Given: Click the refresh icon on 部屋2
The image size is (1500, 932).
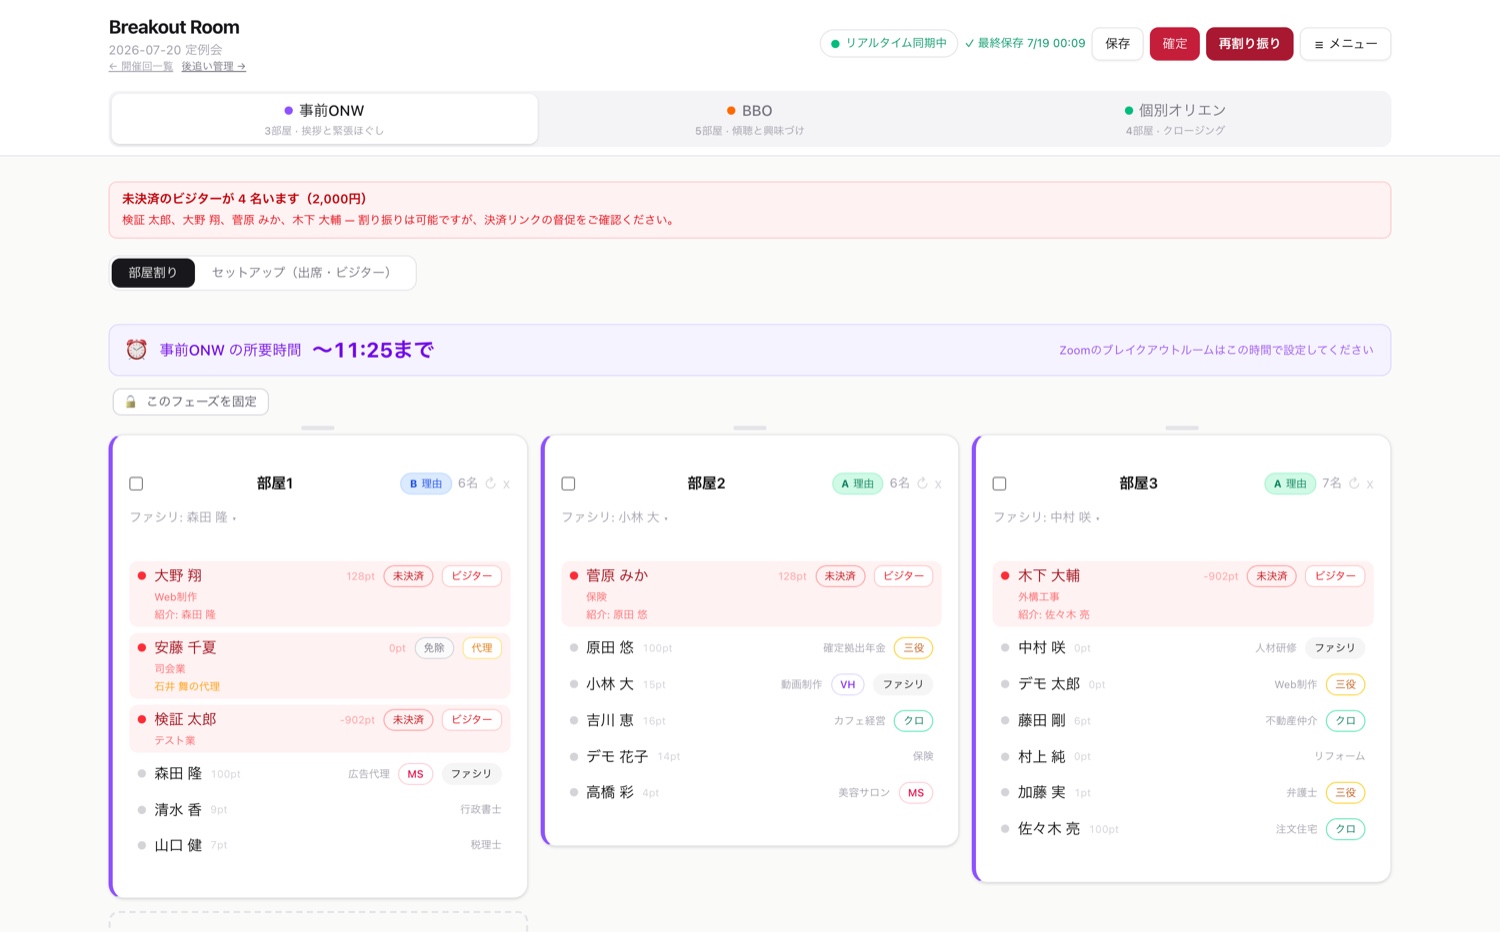Looking at the screenshot, I should tap(922, 483).
